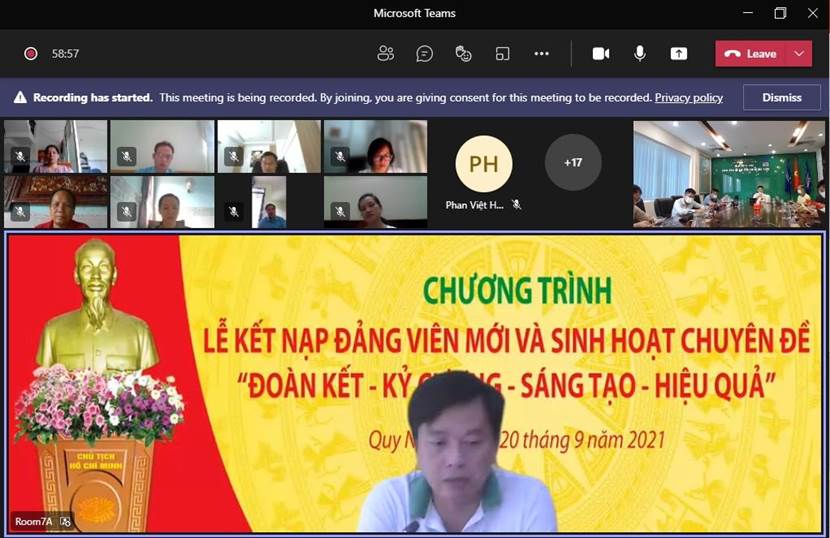Open the meeting chat icon
The height and width of the screenshot is (538, 830).
[x=425, y=53]
